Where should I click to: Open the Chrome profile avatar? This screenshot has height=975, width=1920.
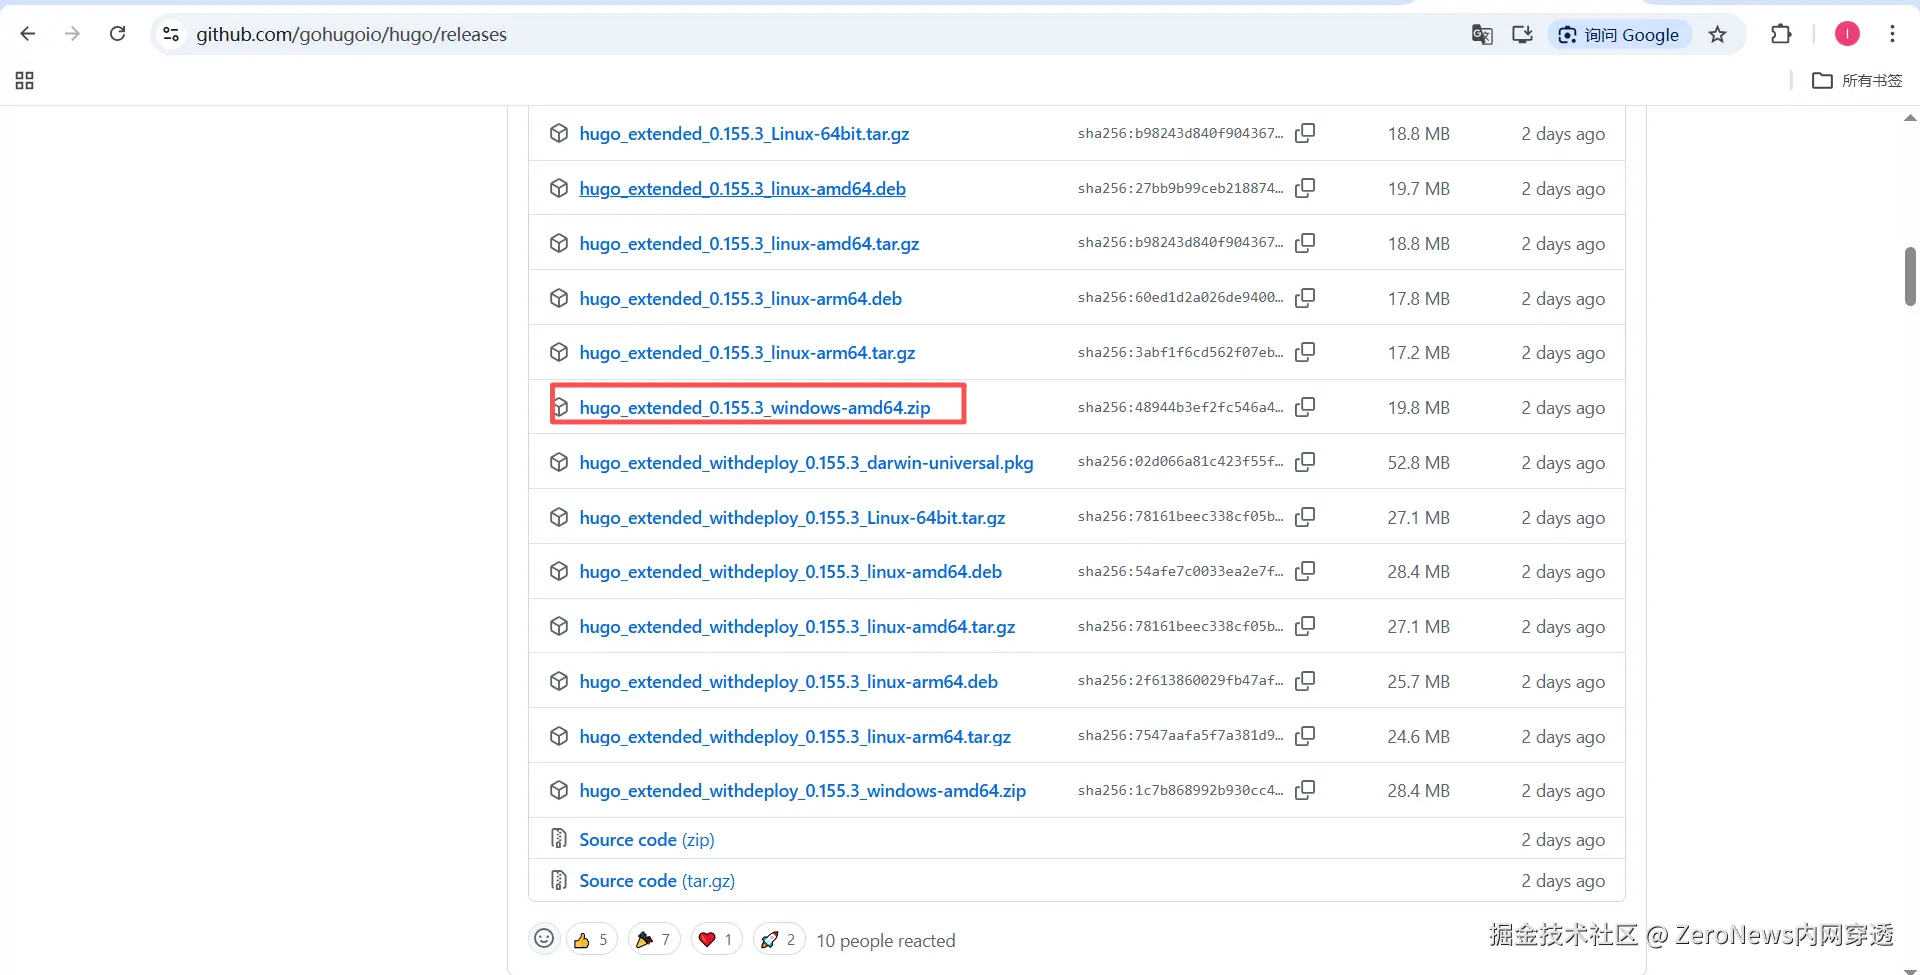click(x=1847, y=34)
